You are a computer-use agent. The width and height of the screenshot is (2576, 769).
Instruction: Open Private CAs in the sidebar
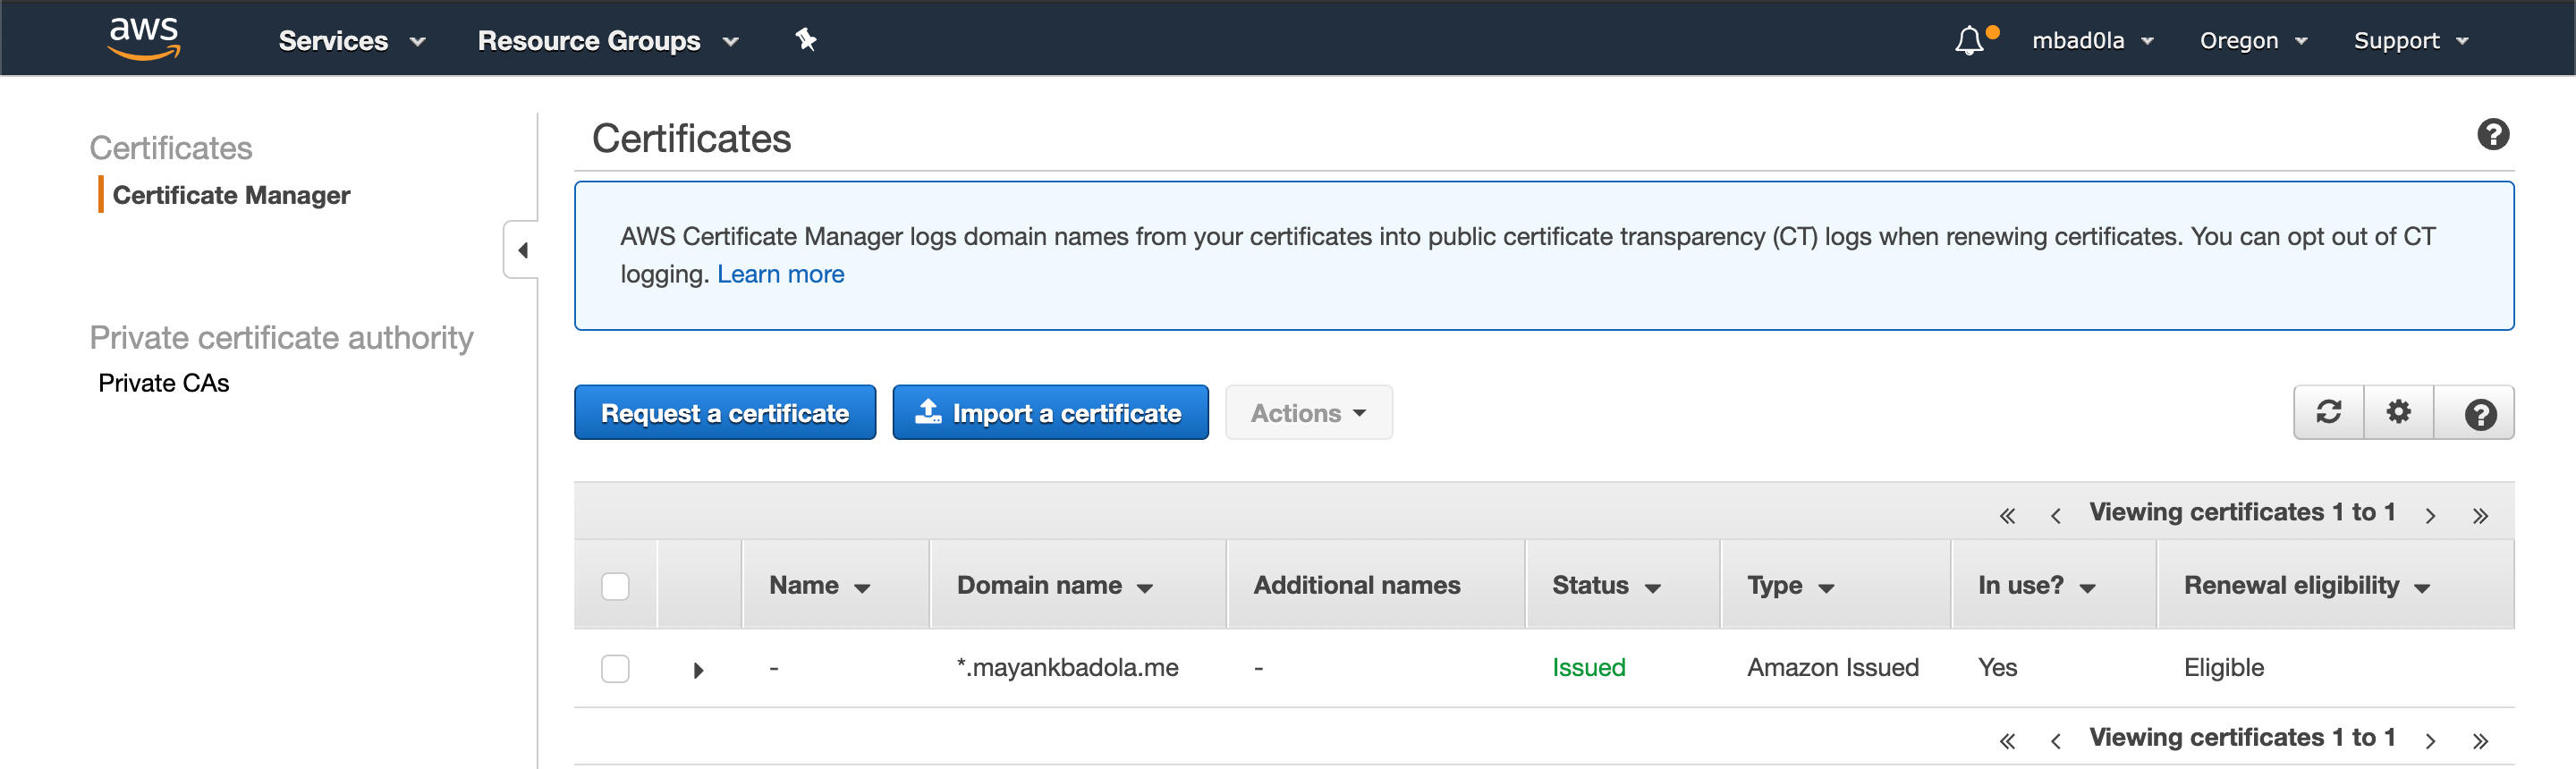click(x=164, y=383)
